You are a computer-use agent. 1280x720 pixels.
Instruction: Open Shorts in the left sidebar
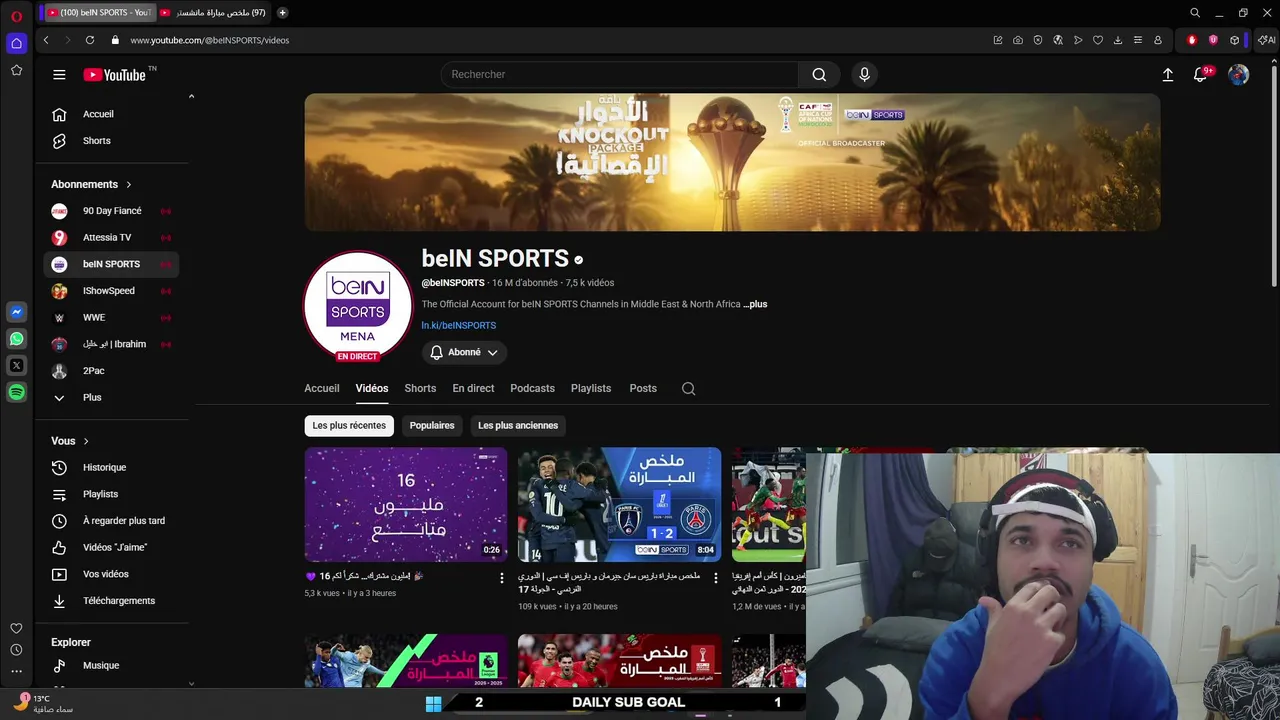pos(112,141)
